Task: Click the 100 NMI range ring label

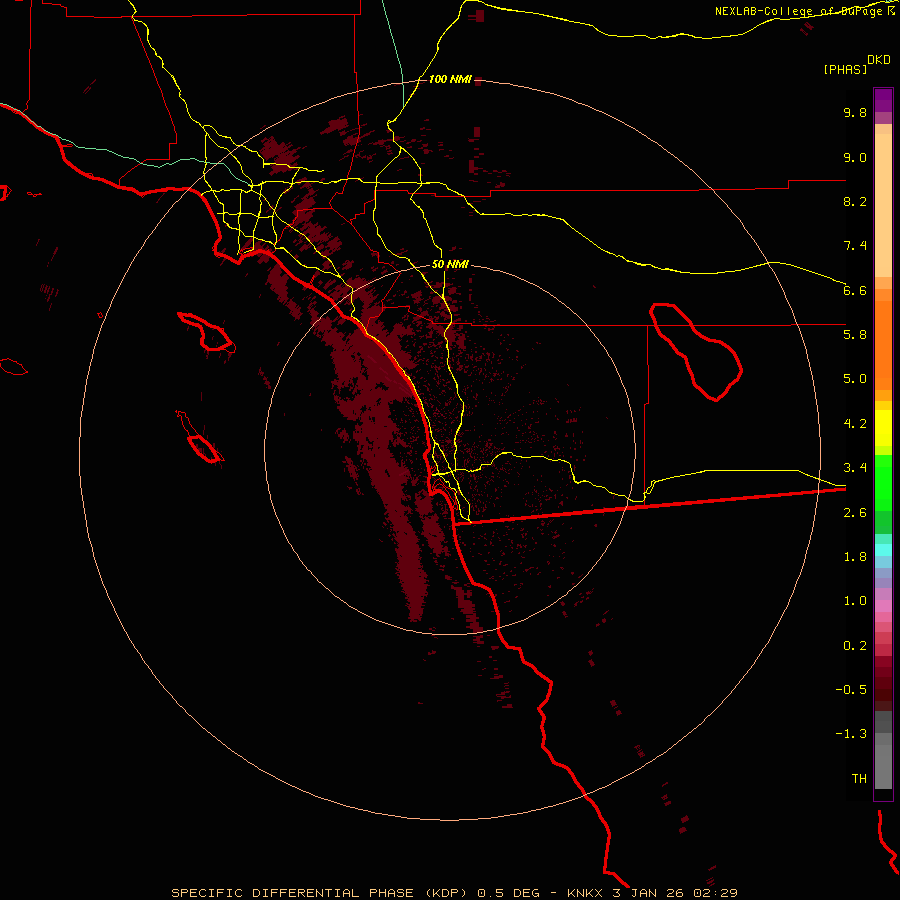Action: pos(450,79)
